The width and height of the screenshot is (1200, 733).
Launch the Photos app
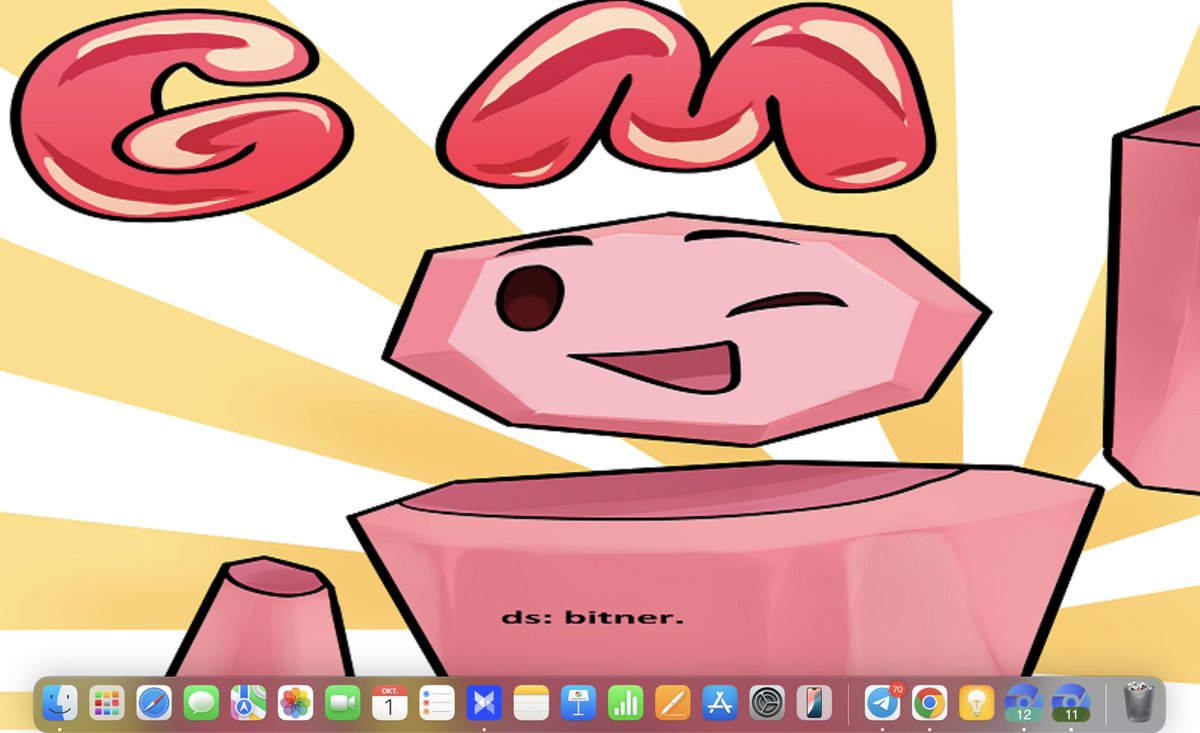(295, 703)
